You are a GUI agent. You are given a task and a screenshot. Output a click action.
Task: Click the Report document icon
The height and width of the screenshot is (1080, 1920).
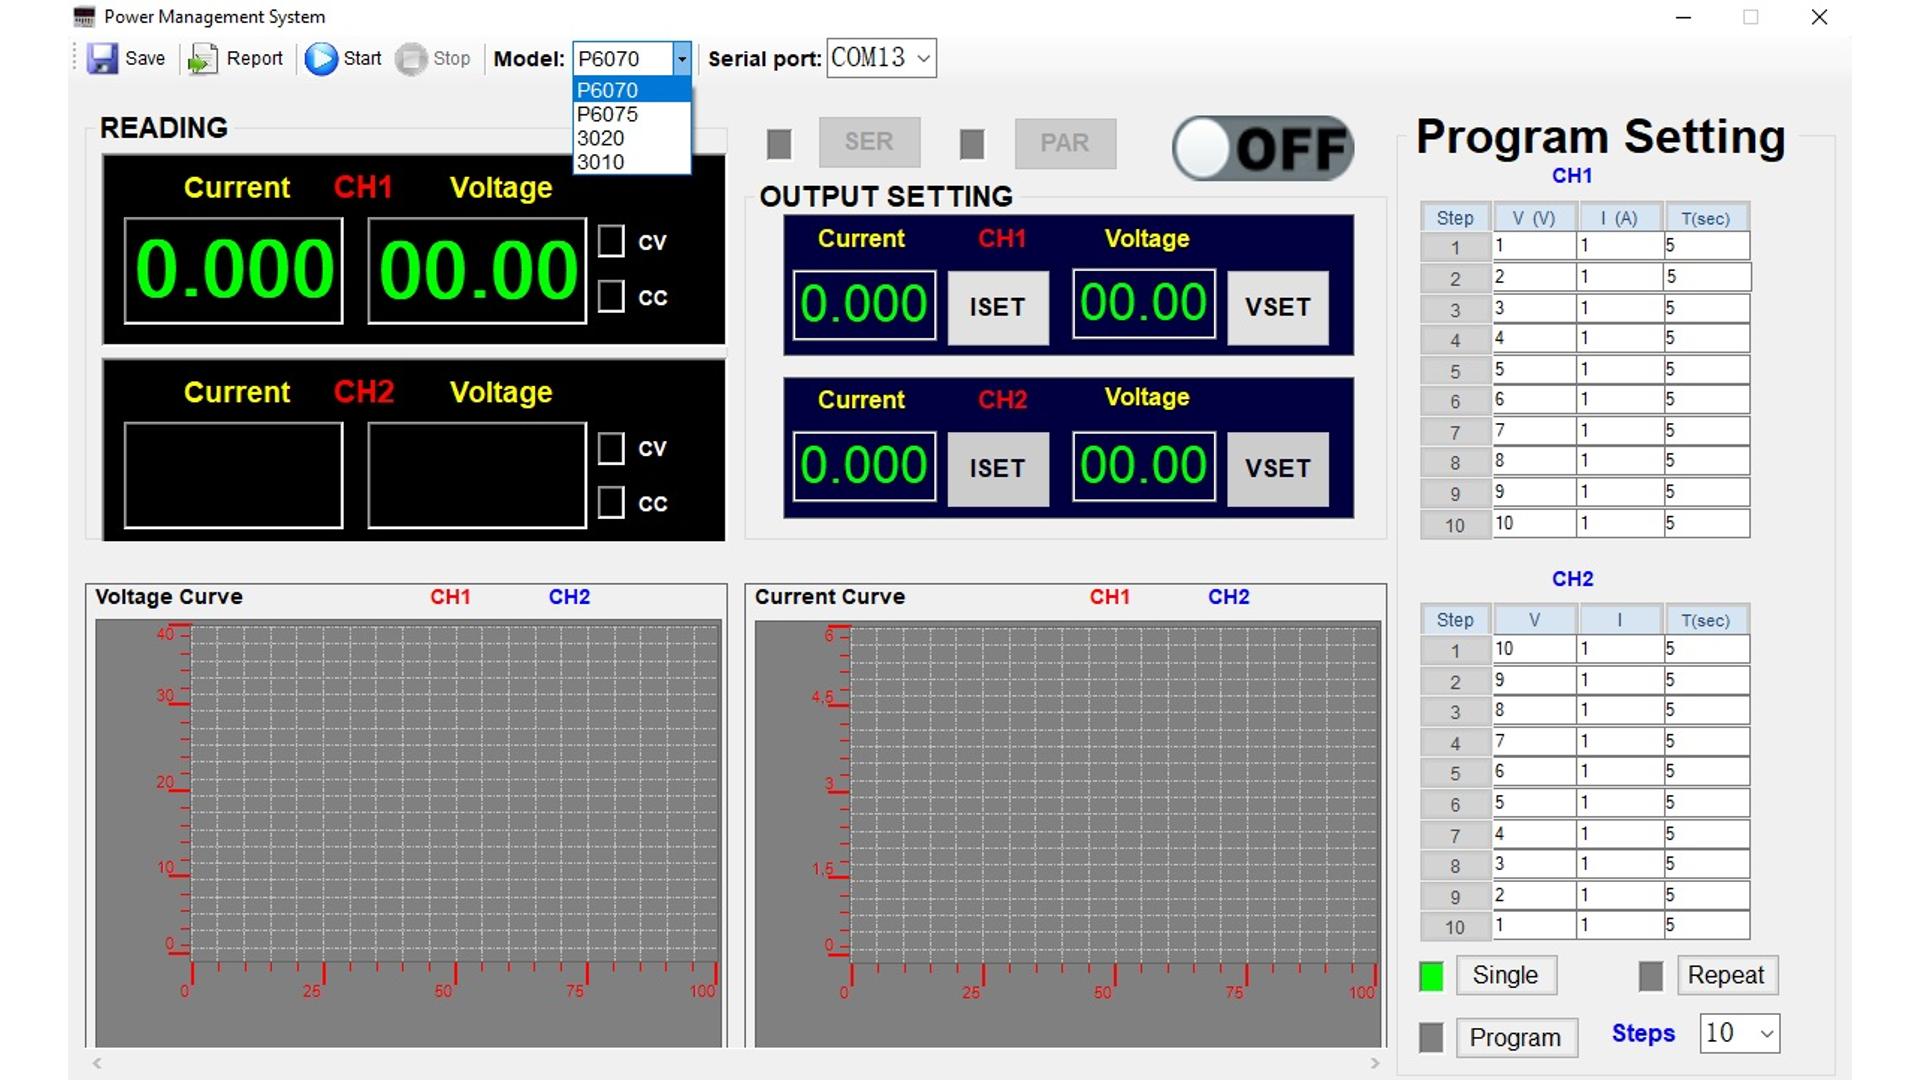(x=203, y=59)
